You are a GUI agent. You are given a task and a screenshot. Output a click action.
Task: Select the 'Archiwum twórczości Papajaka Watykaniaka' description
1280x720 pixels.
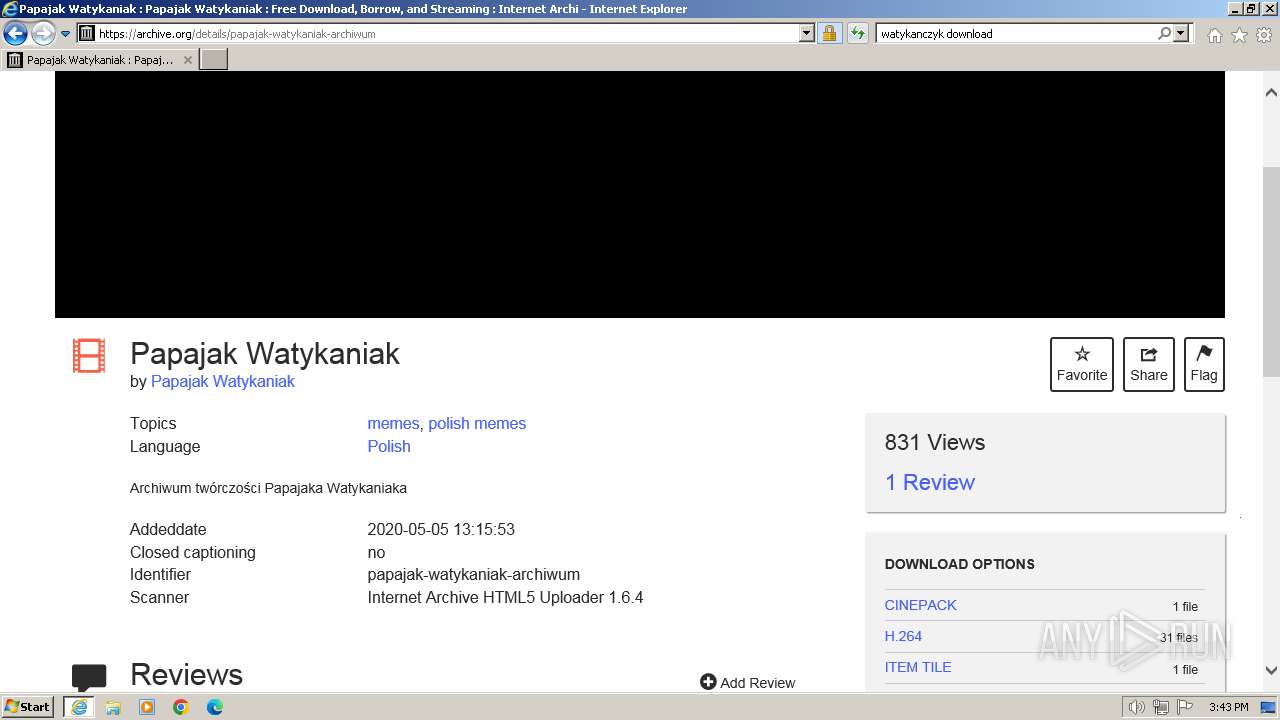coord(268,488)
